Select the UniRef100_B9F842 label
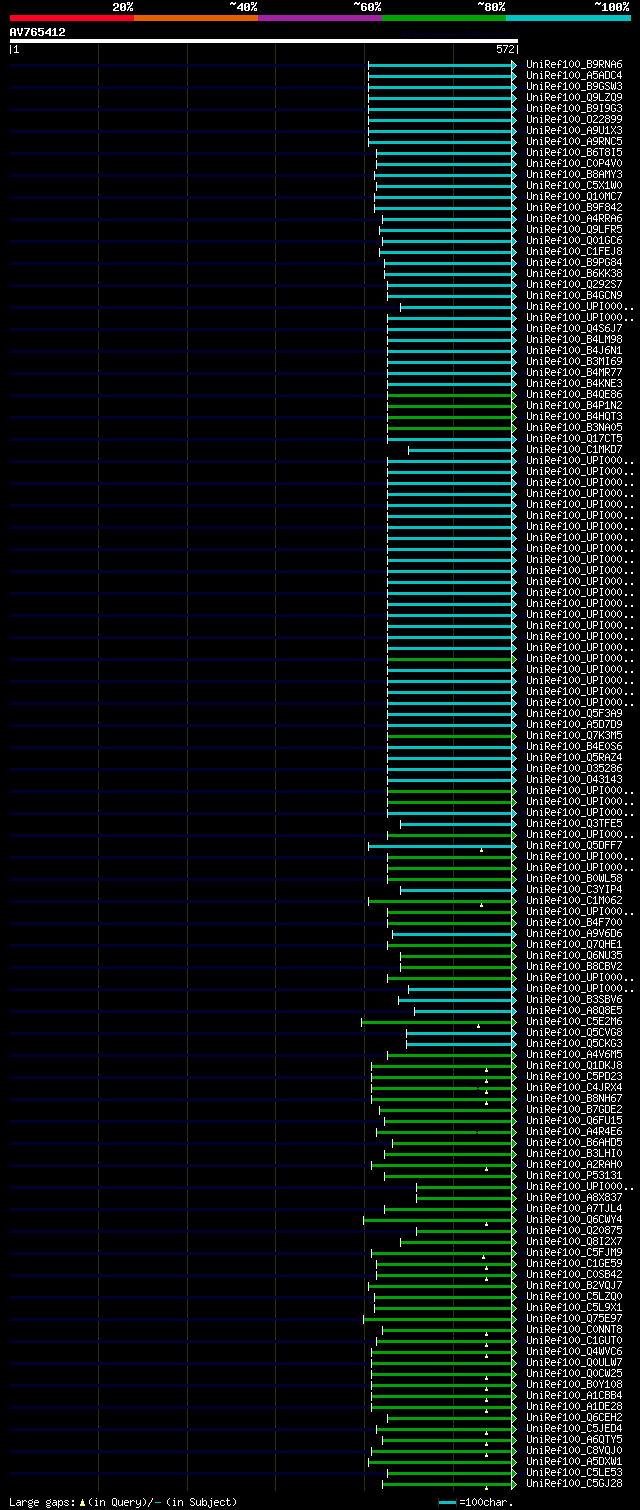 (574, 208)
